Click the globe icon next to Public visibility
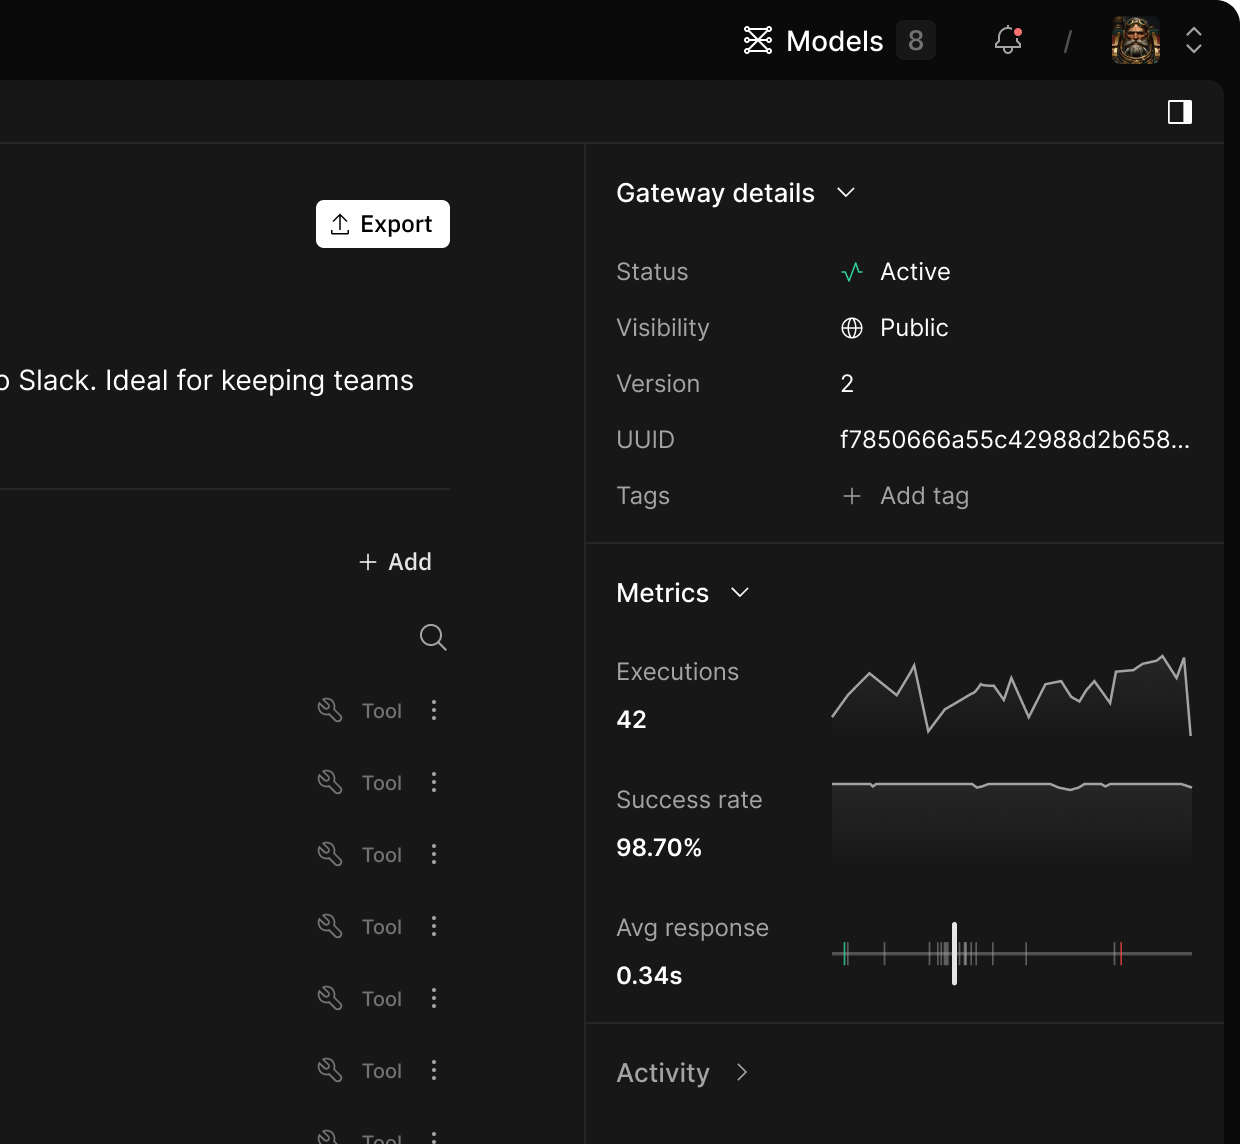 coord(852,327)
